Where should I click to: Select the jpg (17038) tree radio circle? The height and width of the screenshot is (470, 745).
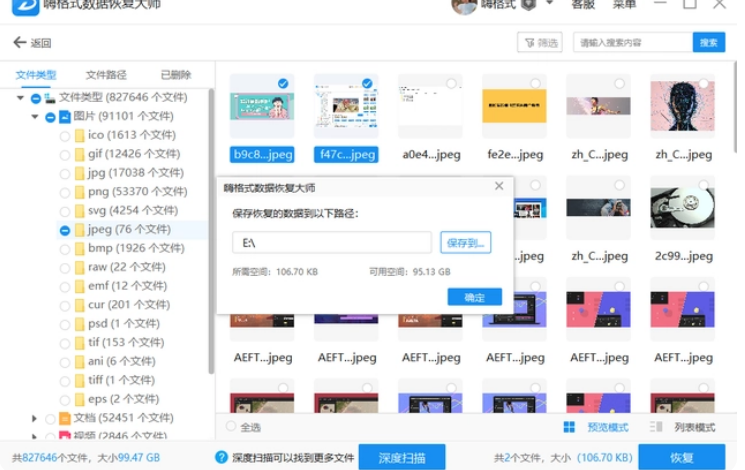(65, 174)
